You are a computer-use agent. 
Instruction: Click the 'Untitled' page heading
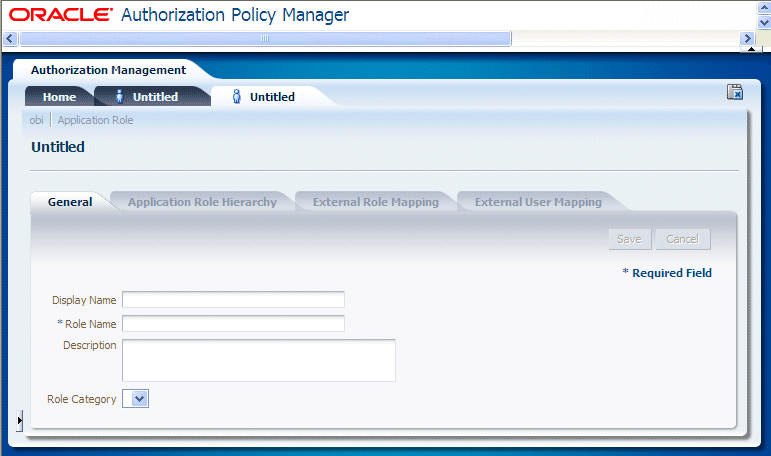(x=58, y=147)
